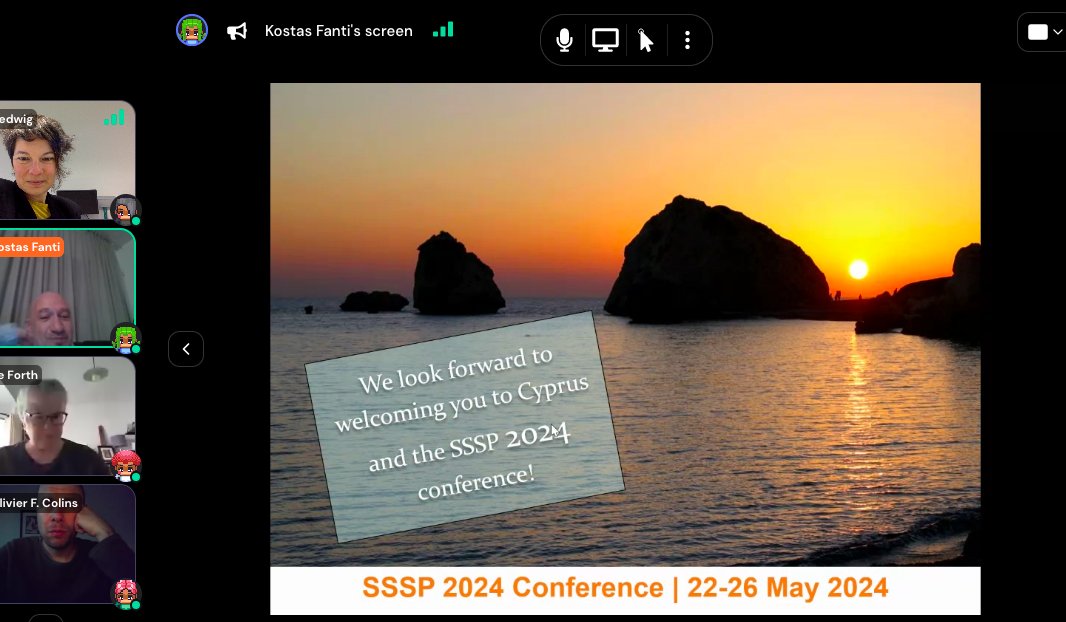Click Kostas Fanti's avatar in header
Screen dimensions: 1066x622
[x=192, y=31]
